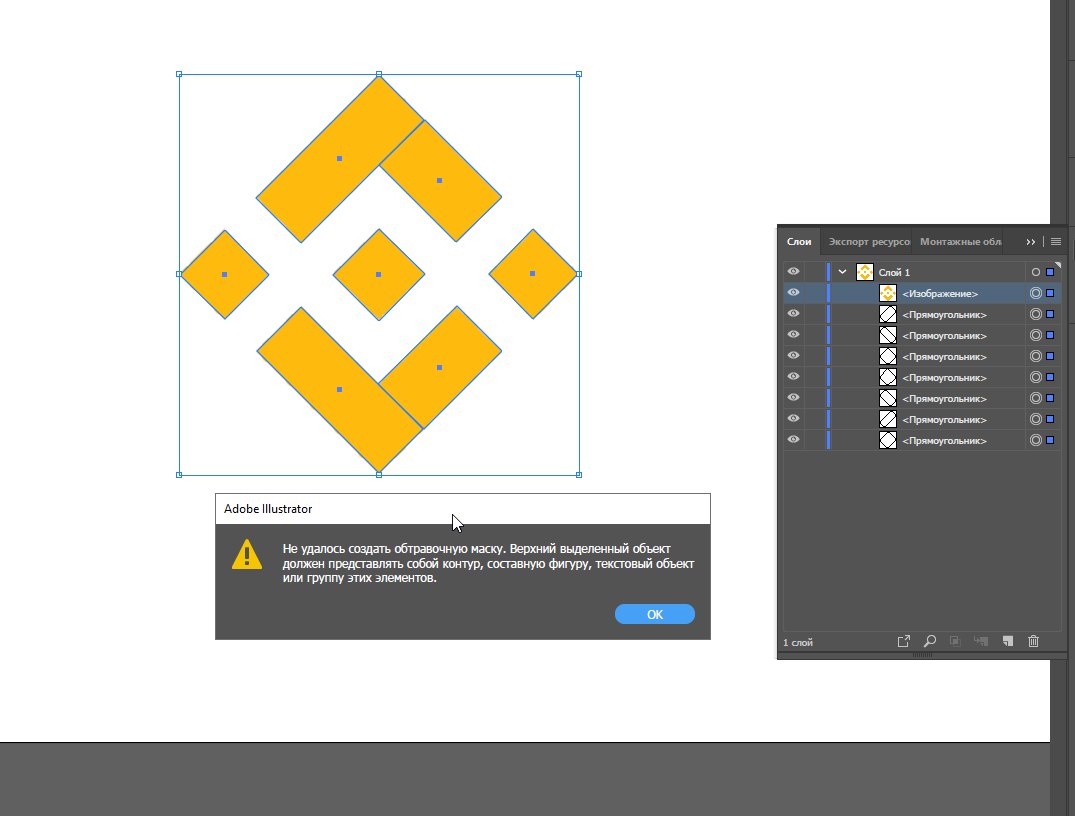Open the Монтажные области tab
Screen dimensions: 1075x816
(x=960, y=241)
